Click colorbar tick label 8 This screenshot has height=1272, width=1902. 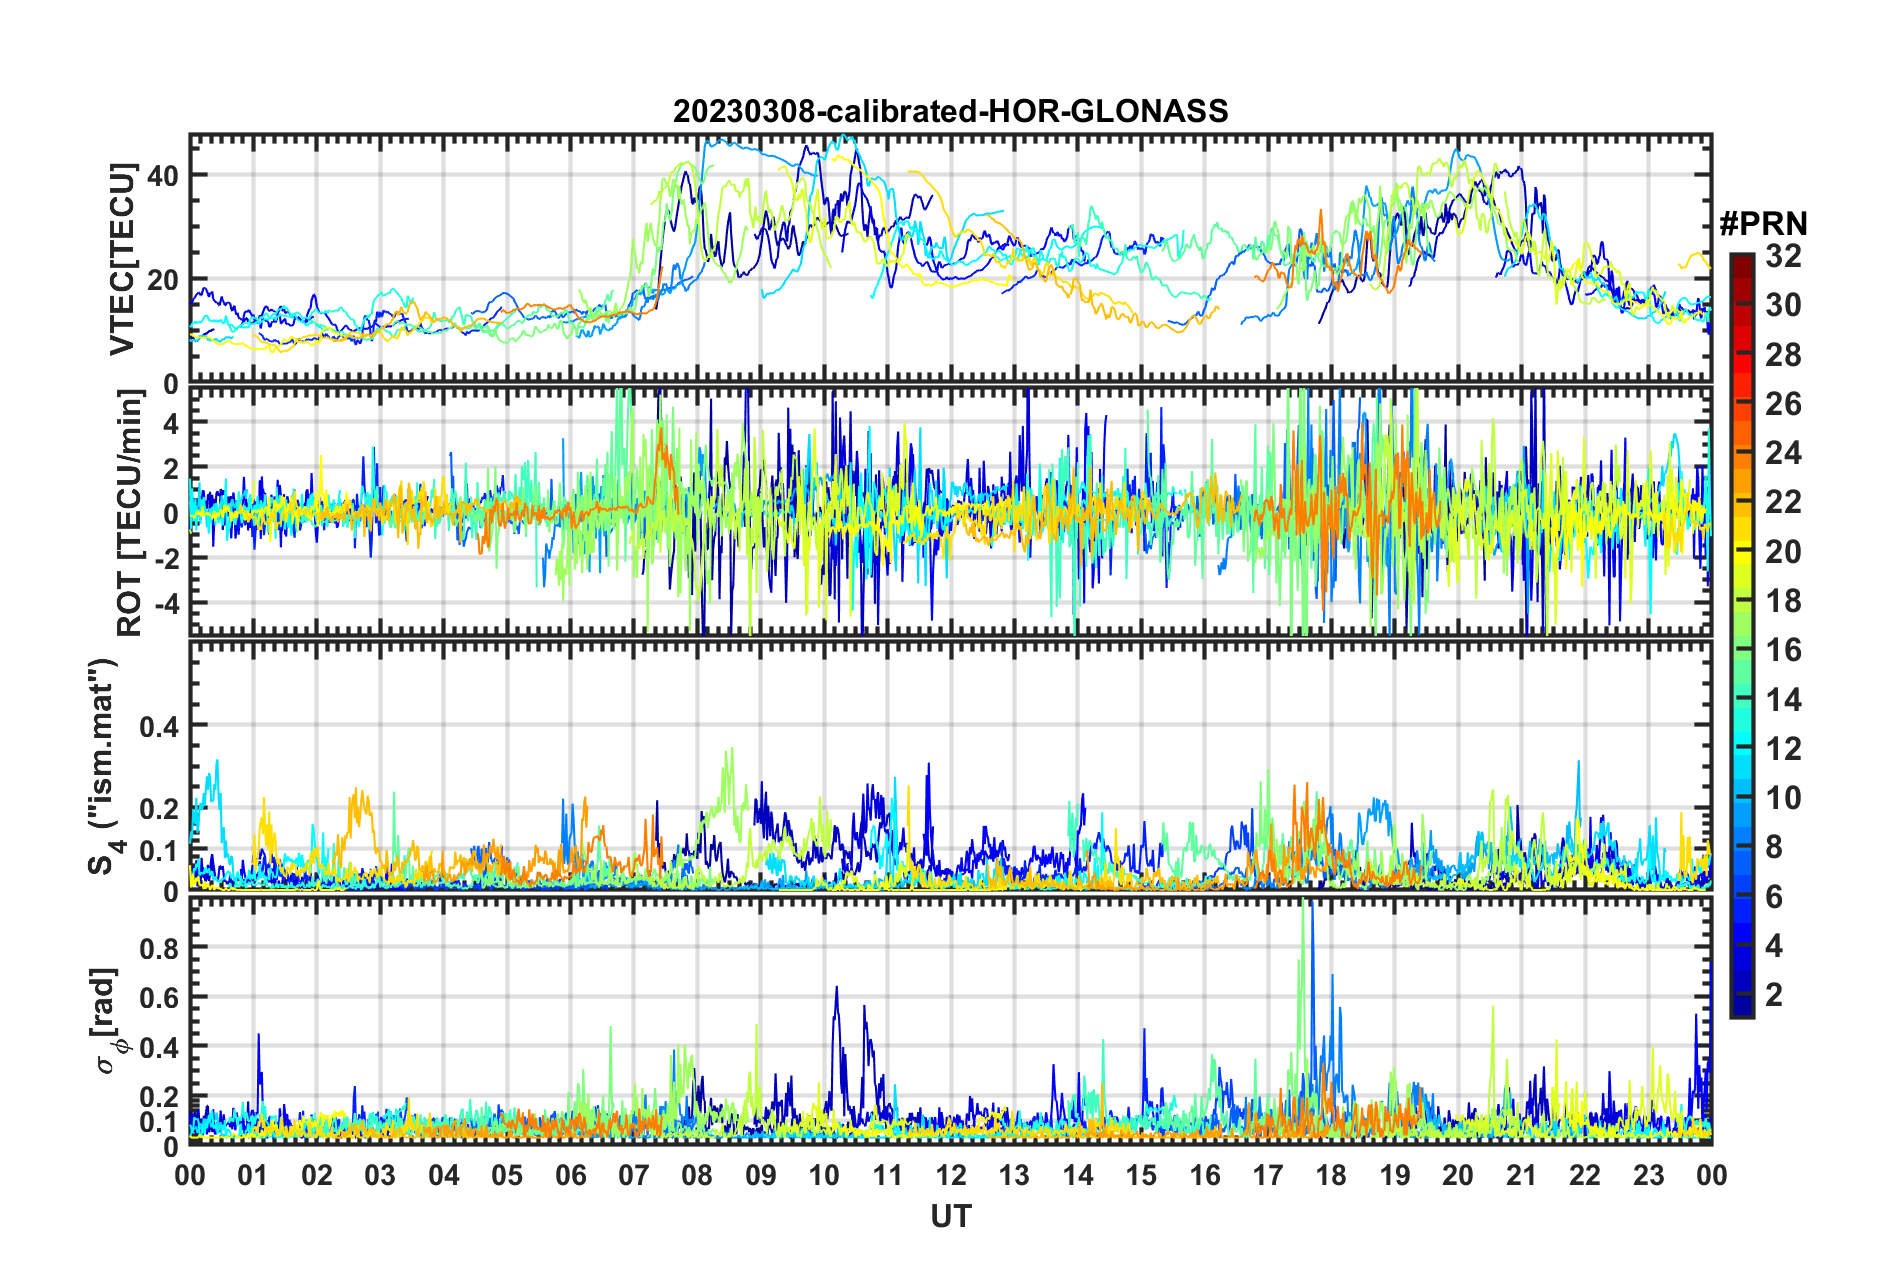coord(1774,847)
